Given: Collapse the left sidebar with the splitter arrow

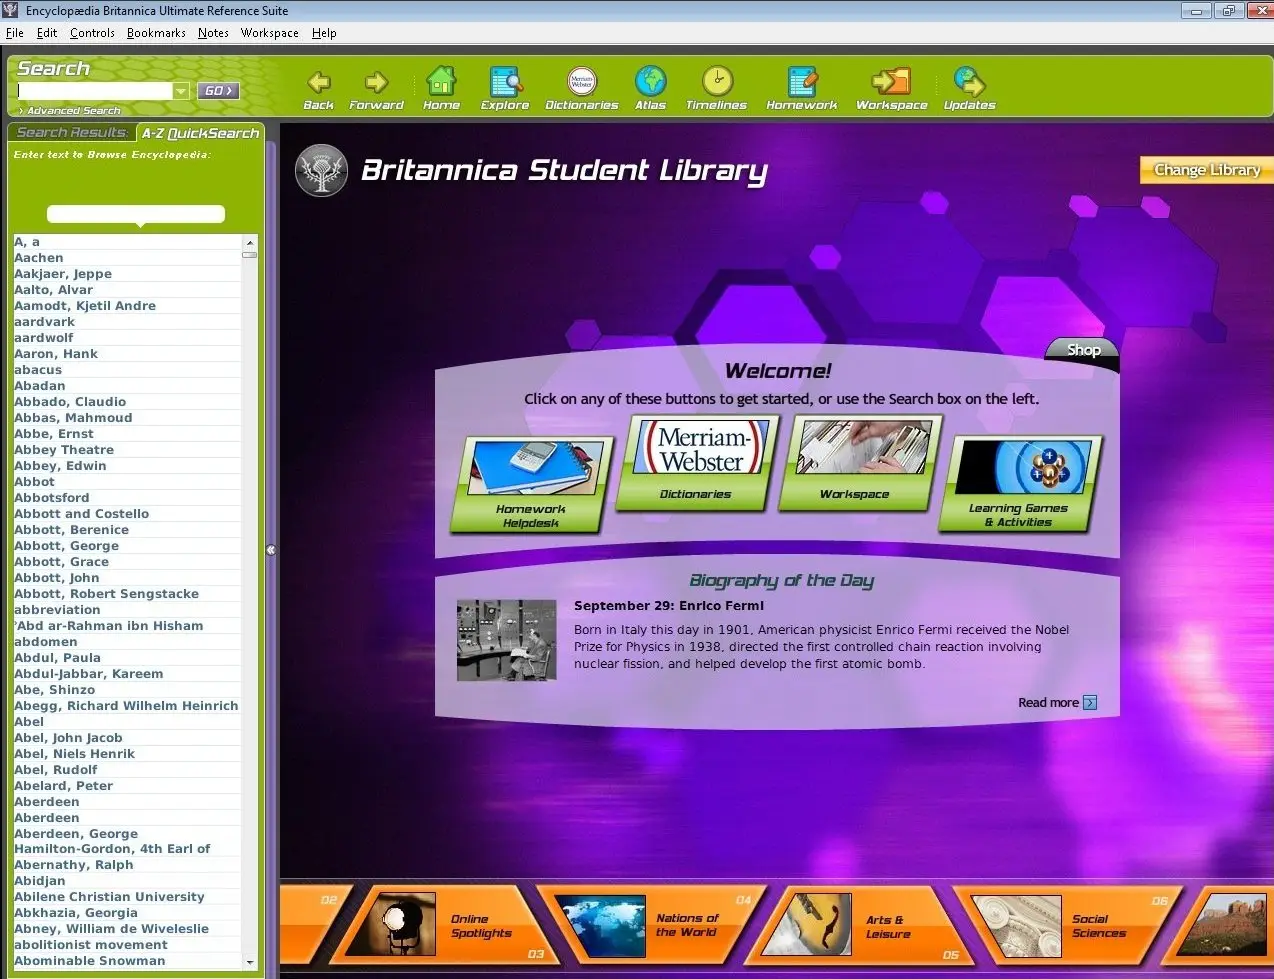Looking at the screenshot, I should pos(270,550).
